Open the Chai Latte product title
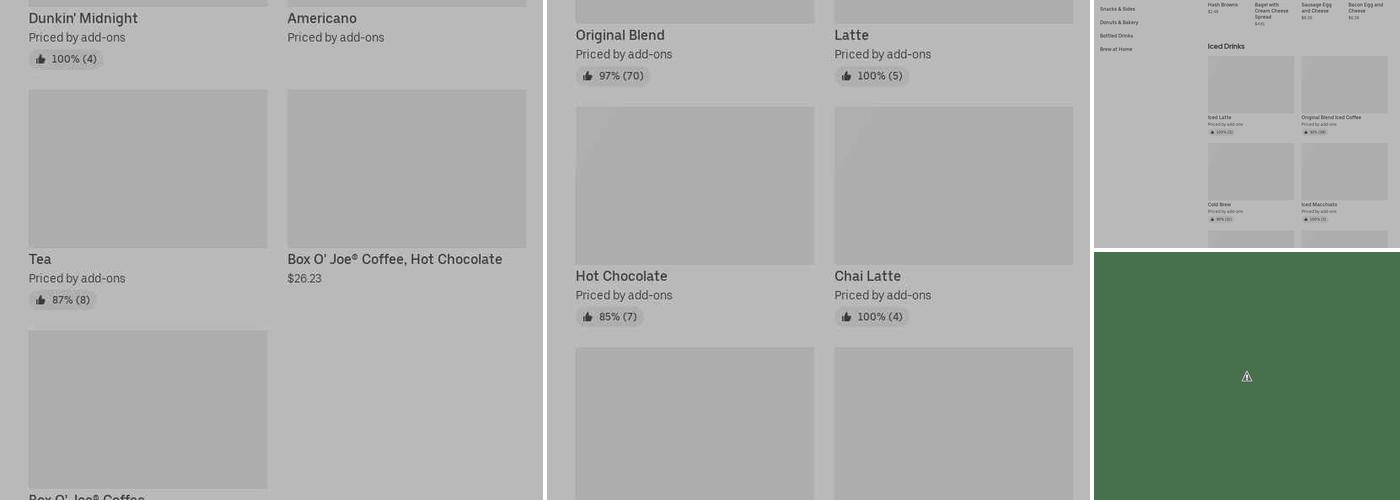This screenshot has width=1400, height=500. 868,276
